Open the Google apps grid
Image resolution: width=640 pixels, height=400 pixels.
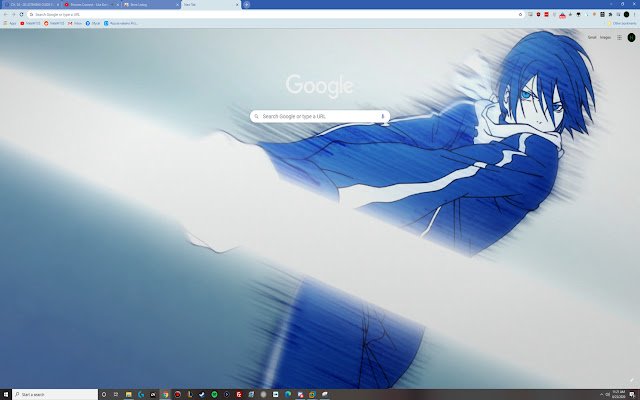(x=619, y=37)
